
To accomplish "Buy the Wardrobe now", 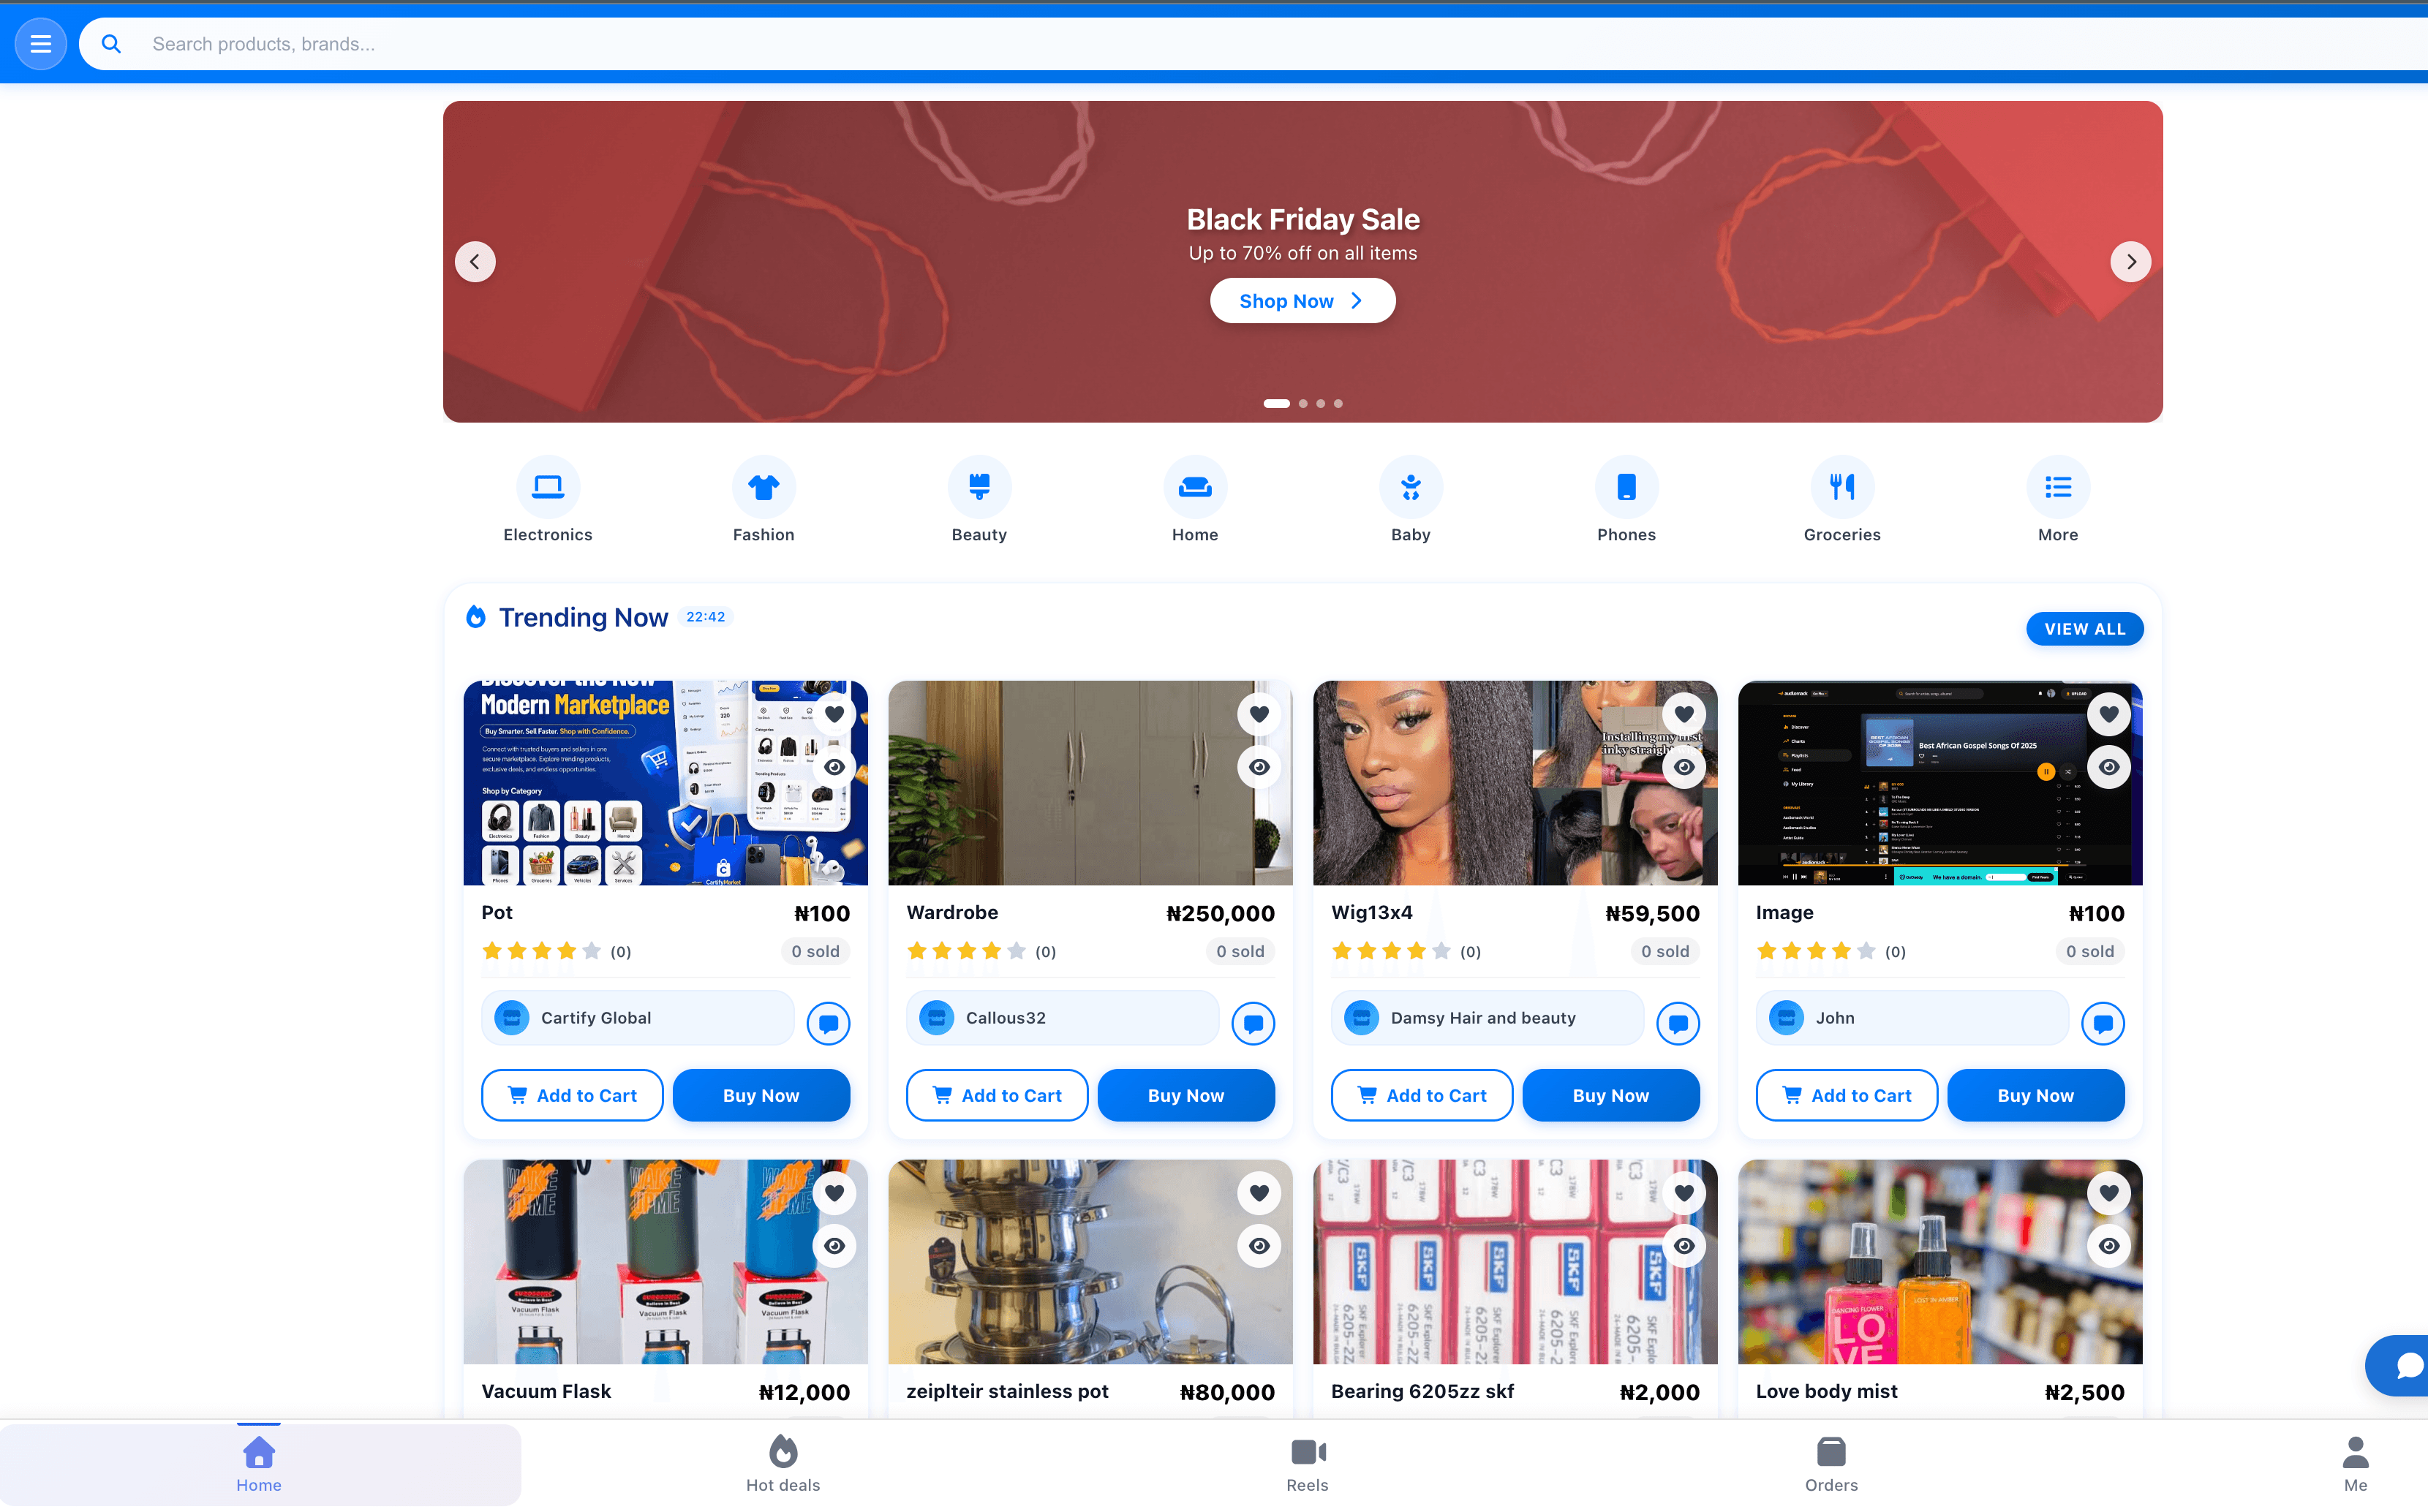I will click(1187, 1096).
